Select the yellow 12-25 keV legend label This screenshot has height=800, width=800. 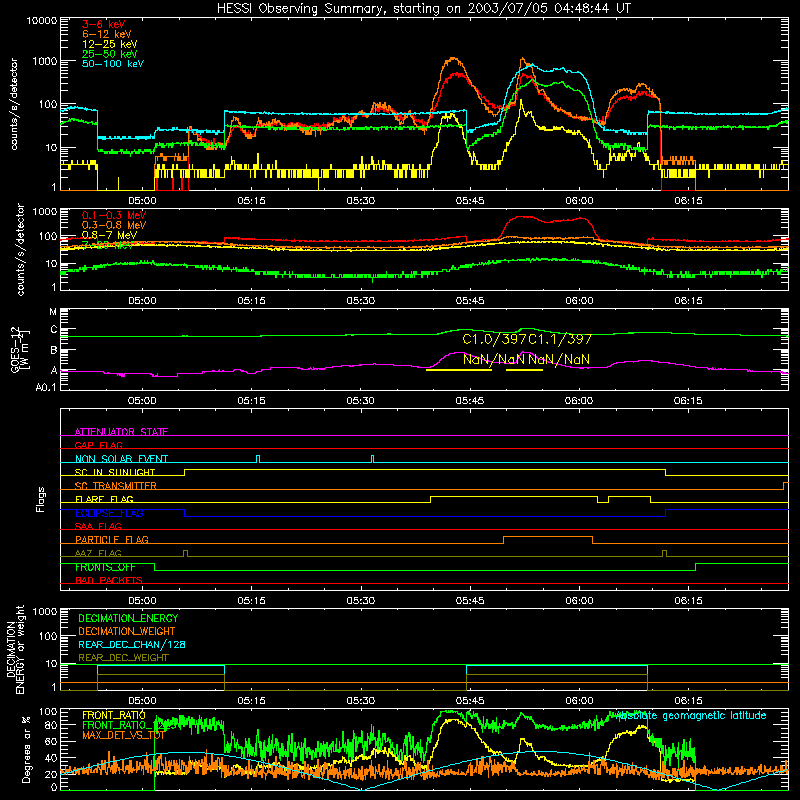coord(110,44)
